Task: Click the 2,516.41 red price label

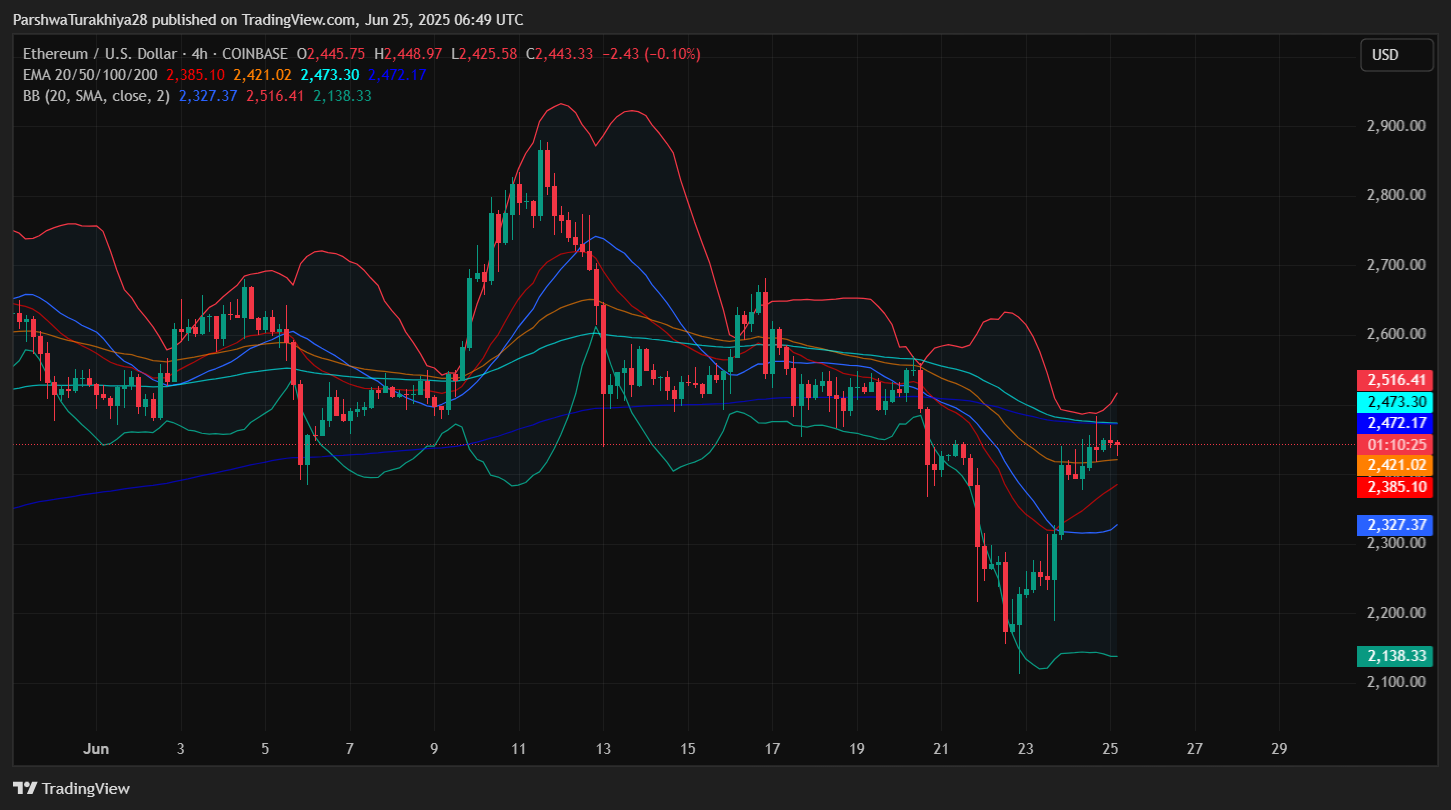Action: (x=1395, y=380)
